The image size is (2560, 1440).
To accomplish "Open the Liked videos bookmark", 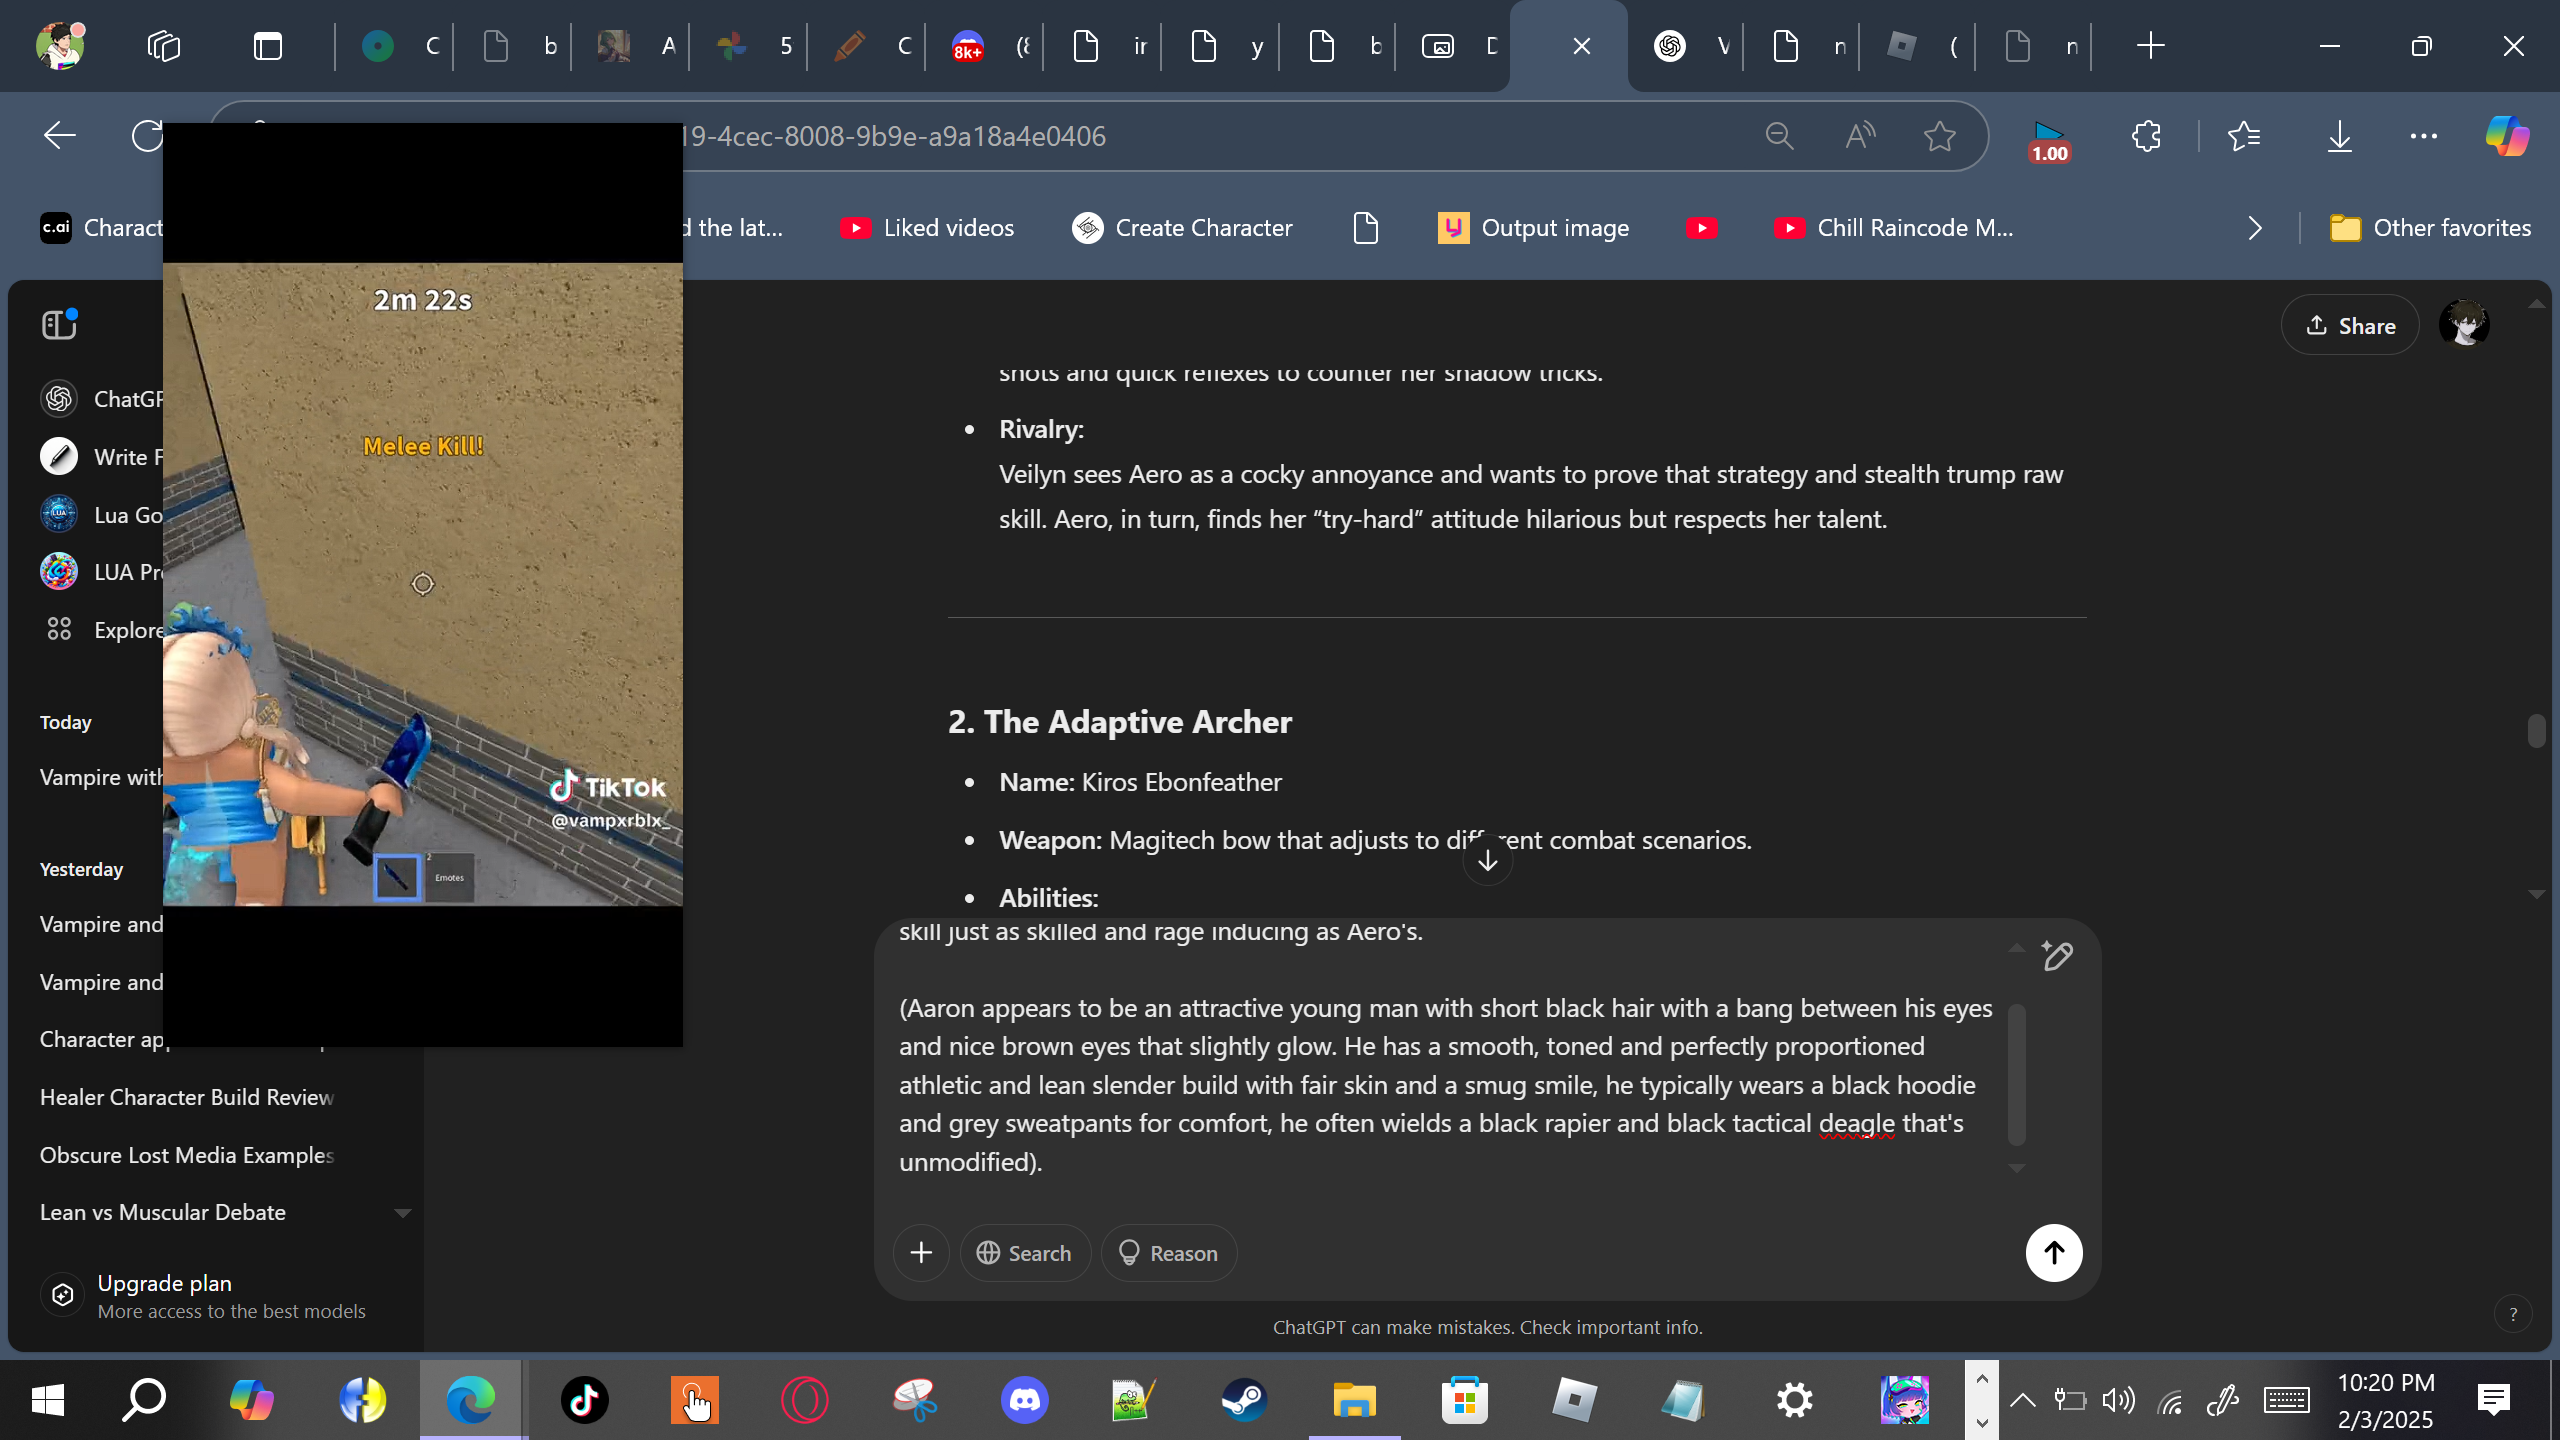I will (927, 228).
